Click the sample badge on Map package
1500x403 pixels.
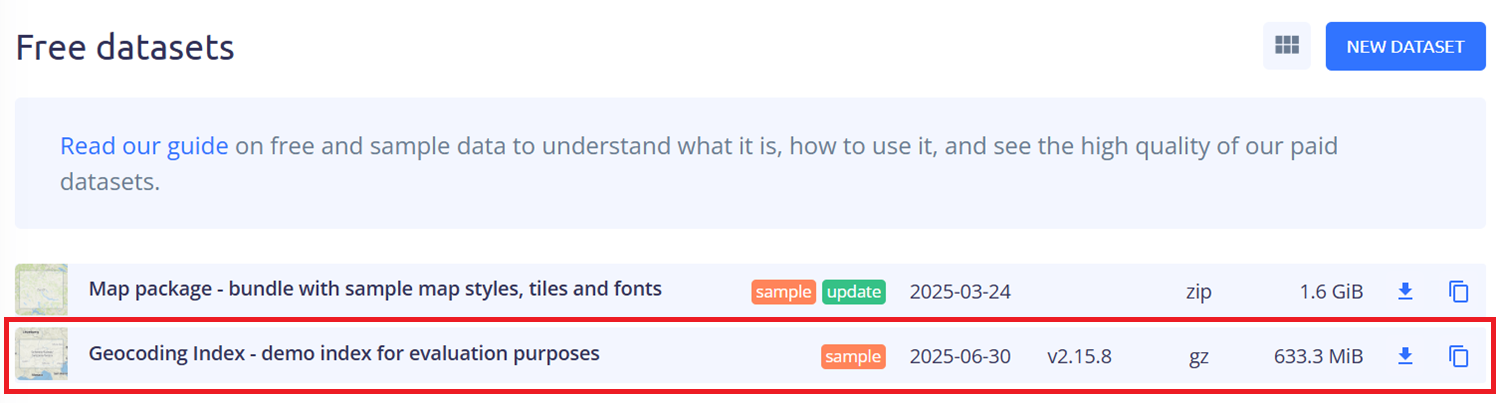(783, 292)
